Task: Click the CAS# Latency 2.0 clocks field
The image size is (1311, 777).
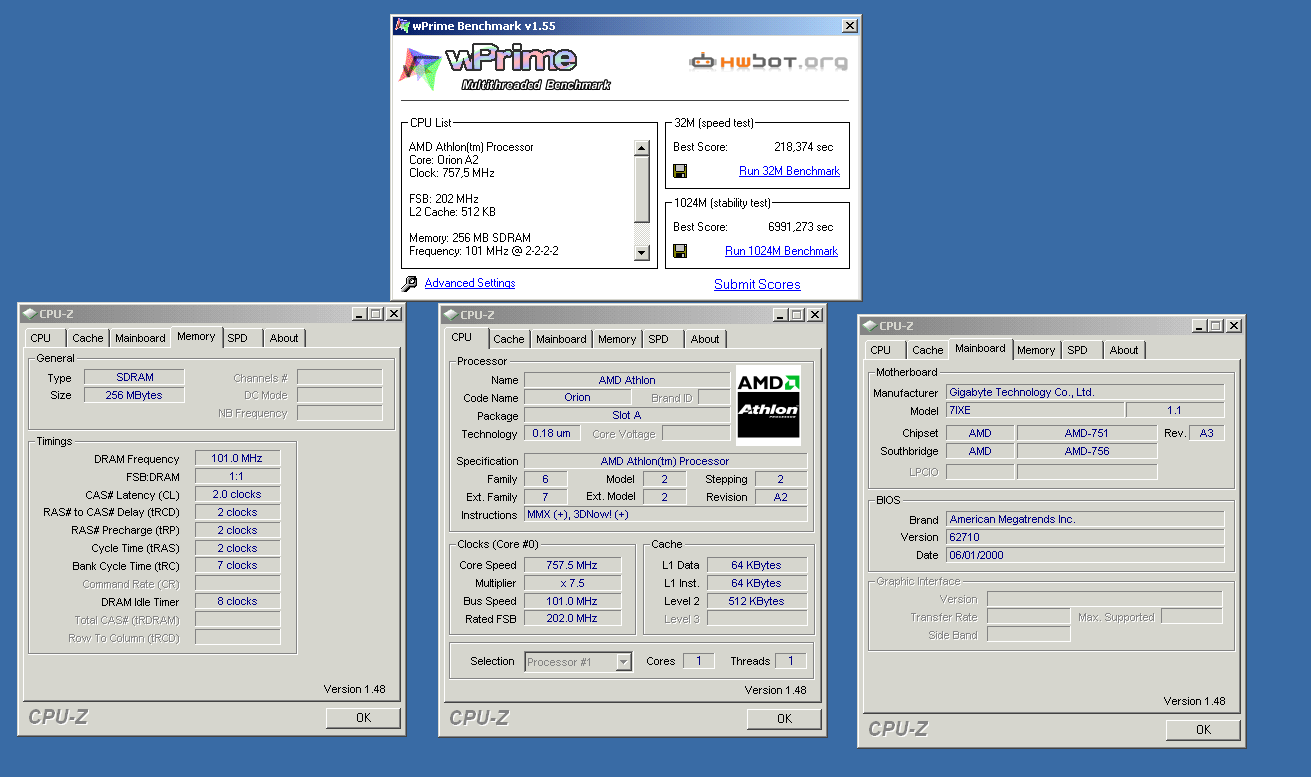Action: point(237,494)
